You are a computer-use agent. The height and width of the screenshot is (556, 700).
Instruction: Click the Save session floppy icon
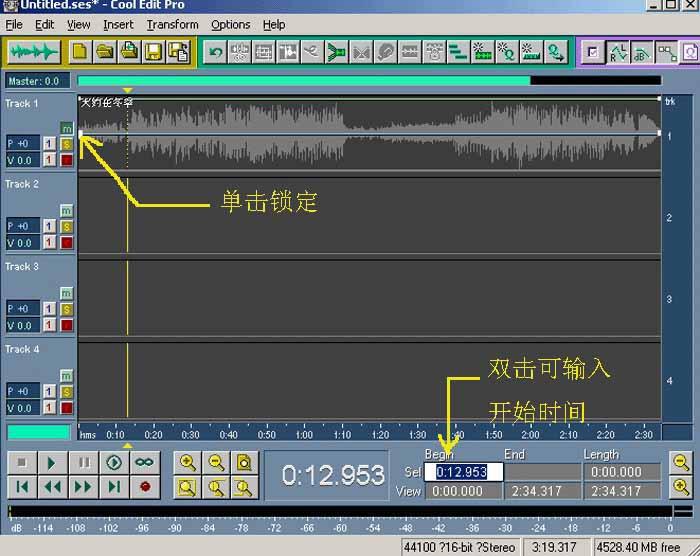tap(154, 50)
